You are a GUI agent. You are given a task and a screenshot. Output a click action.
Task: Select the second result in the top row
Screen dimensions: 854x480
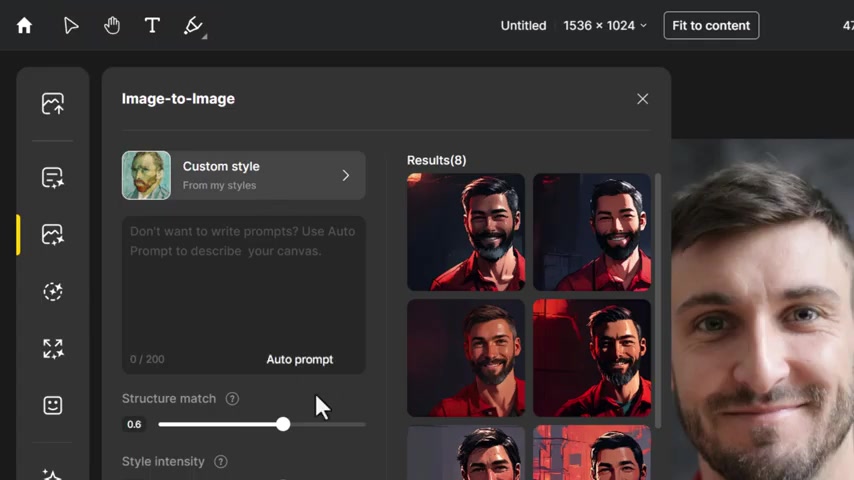coord(592,232)
